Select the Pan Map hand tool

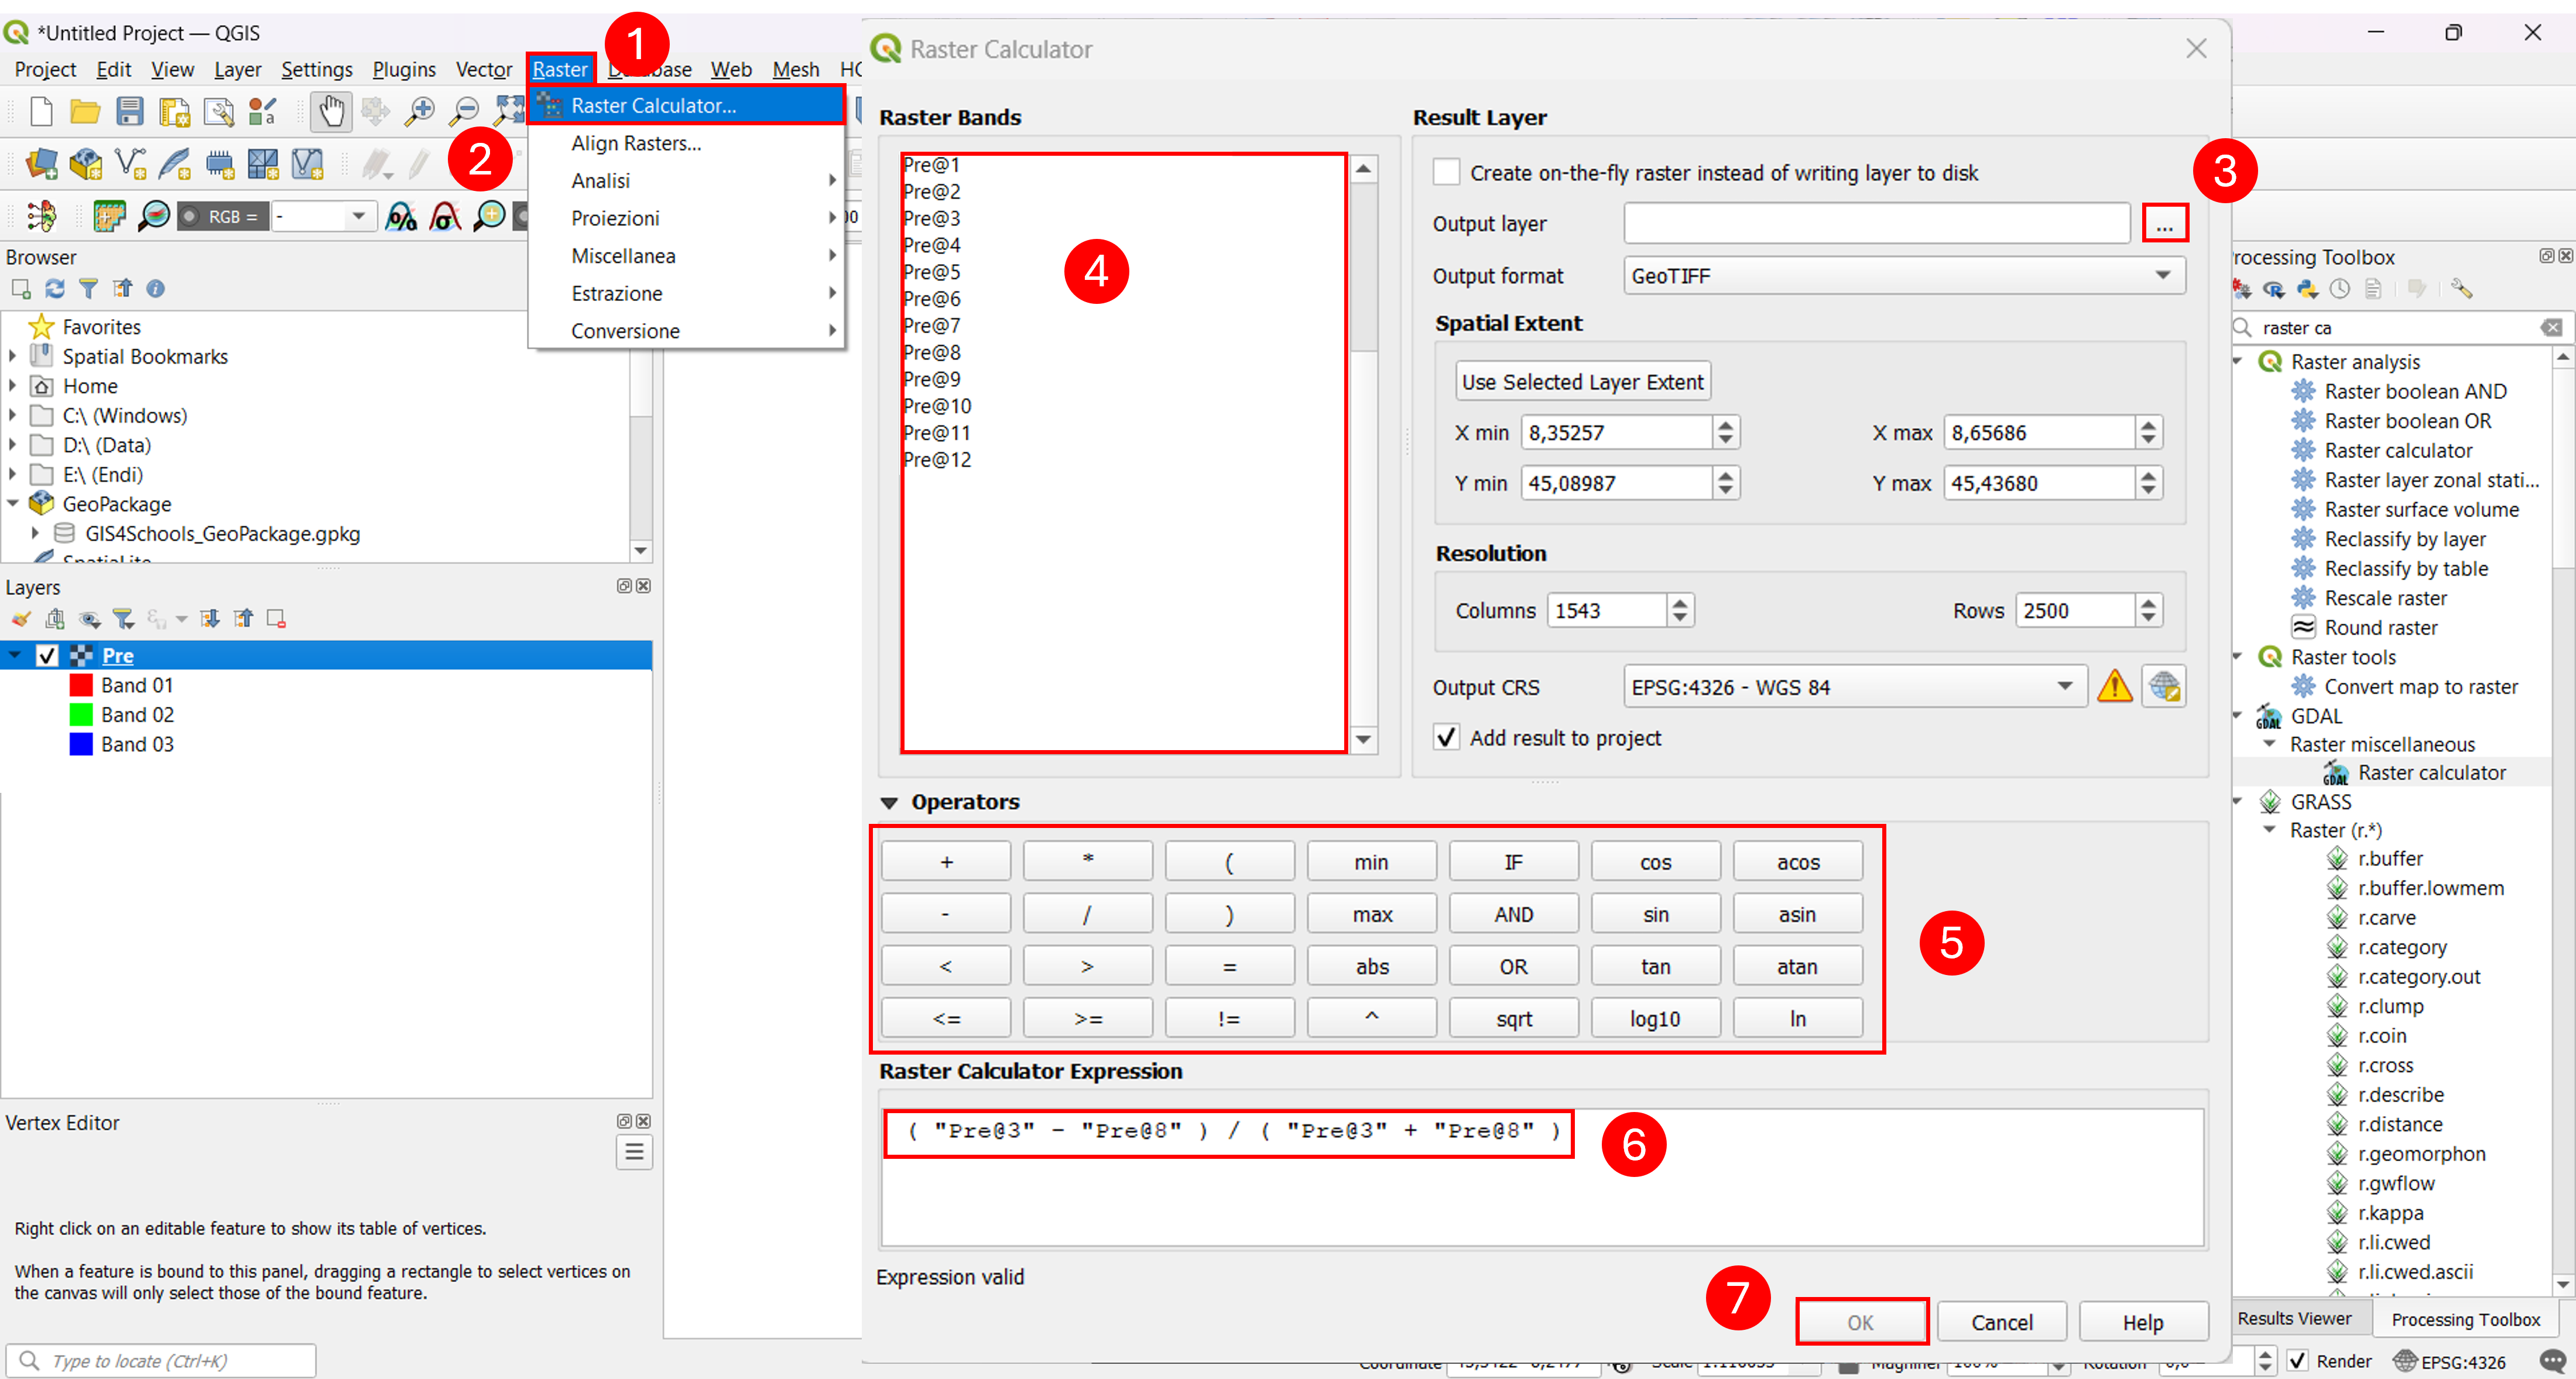click(x=330, y=111)
